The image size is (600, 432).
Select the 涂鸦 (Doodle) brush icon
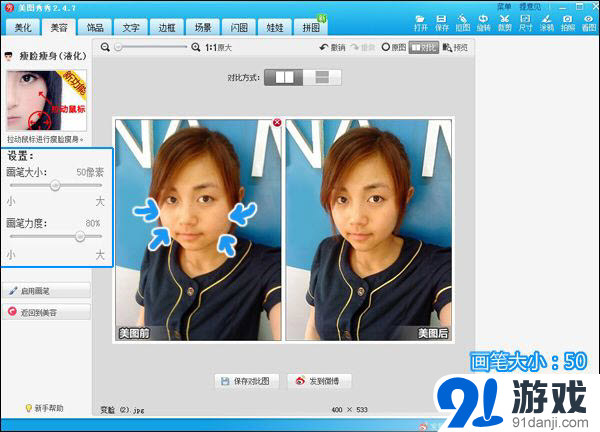(x=547, y=23)
